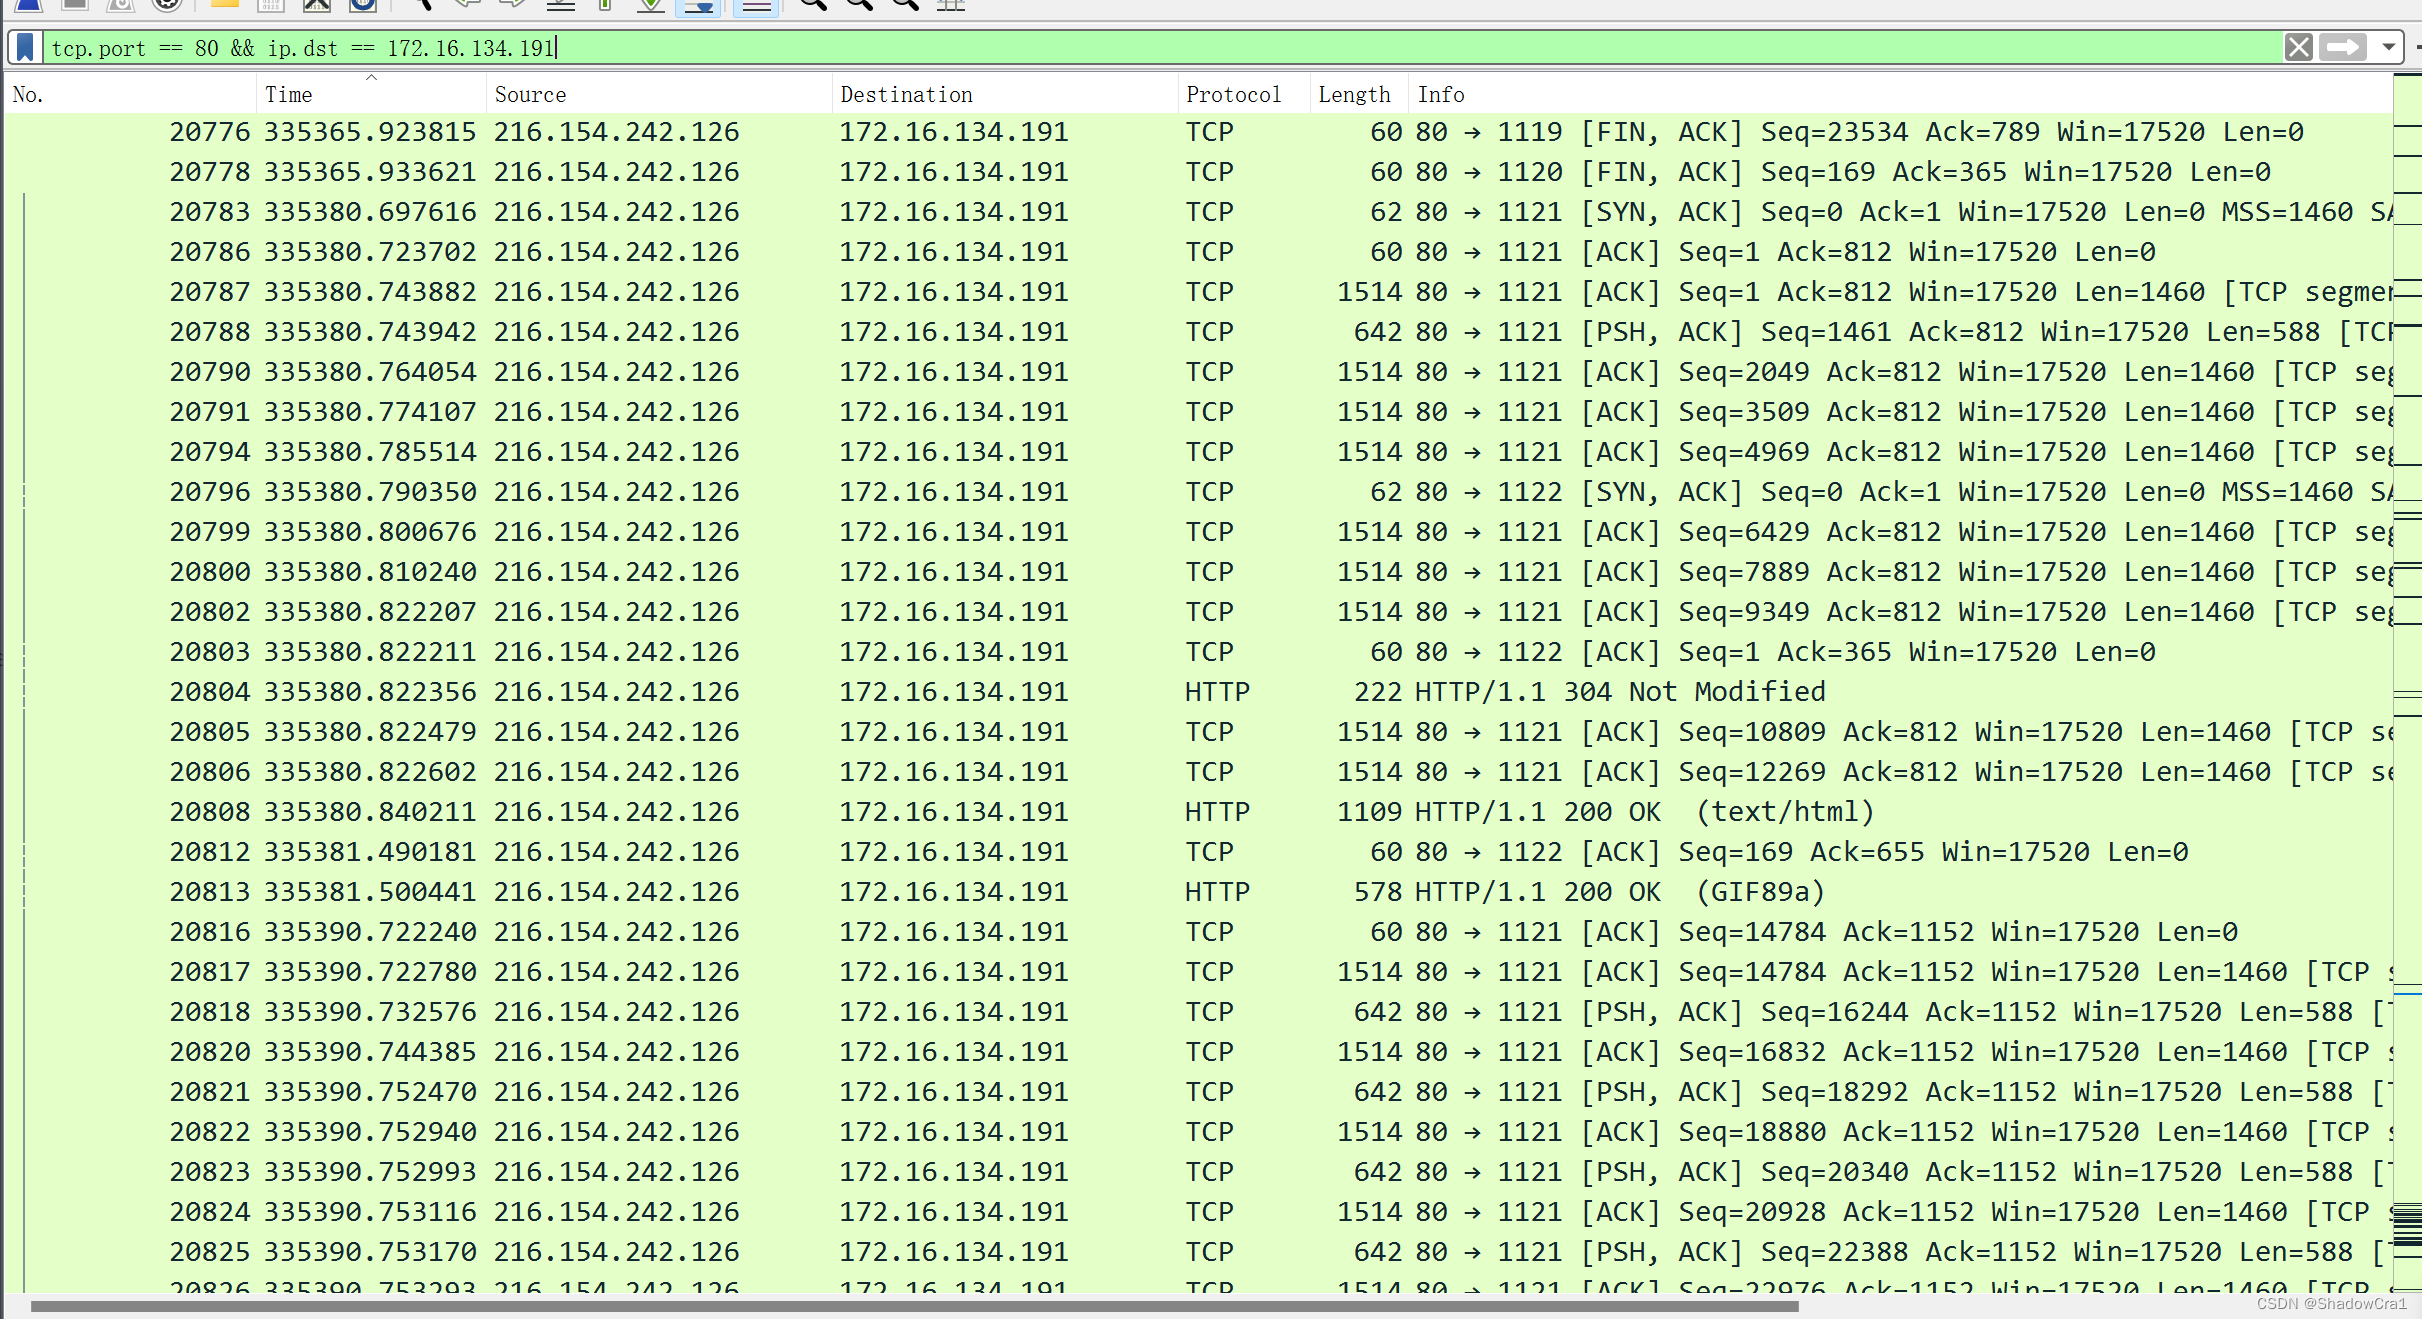Click the horizontal scrollbar thumb
This screenshot has width=2422, height=1319.
coord(914,1306)
